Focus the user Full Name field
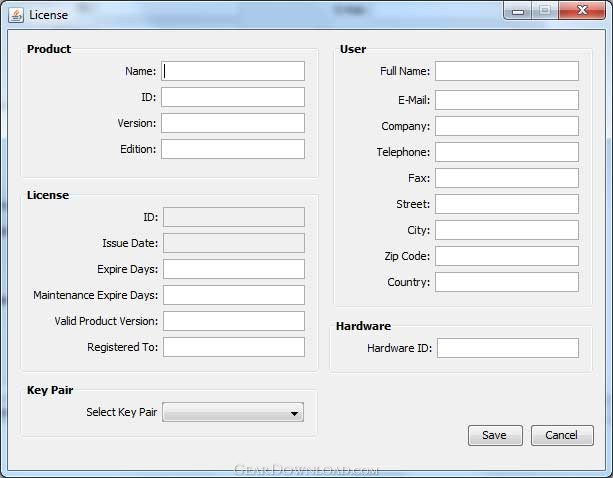Screen dimensions: 613x478 [506, 71]
